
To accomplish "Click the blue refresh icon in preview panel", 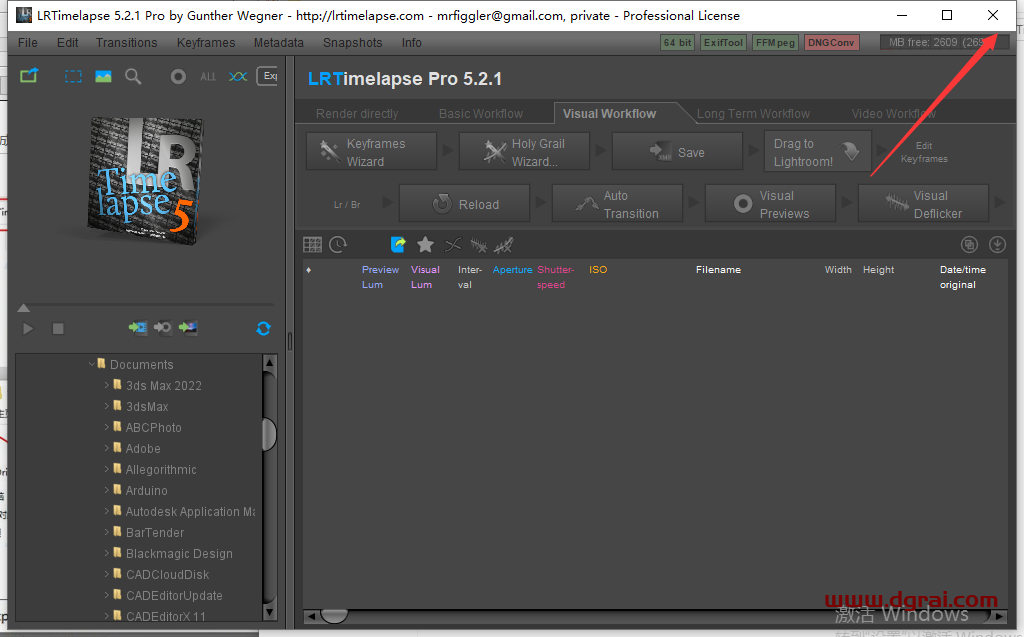I will click(x=263, y=328).
